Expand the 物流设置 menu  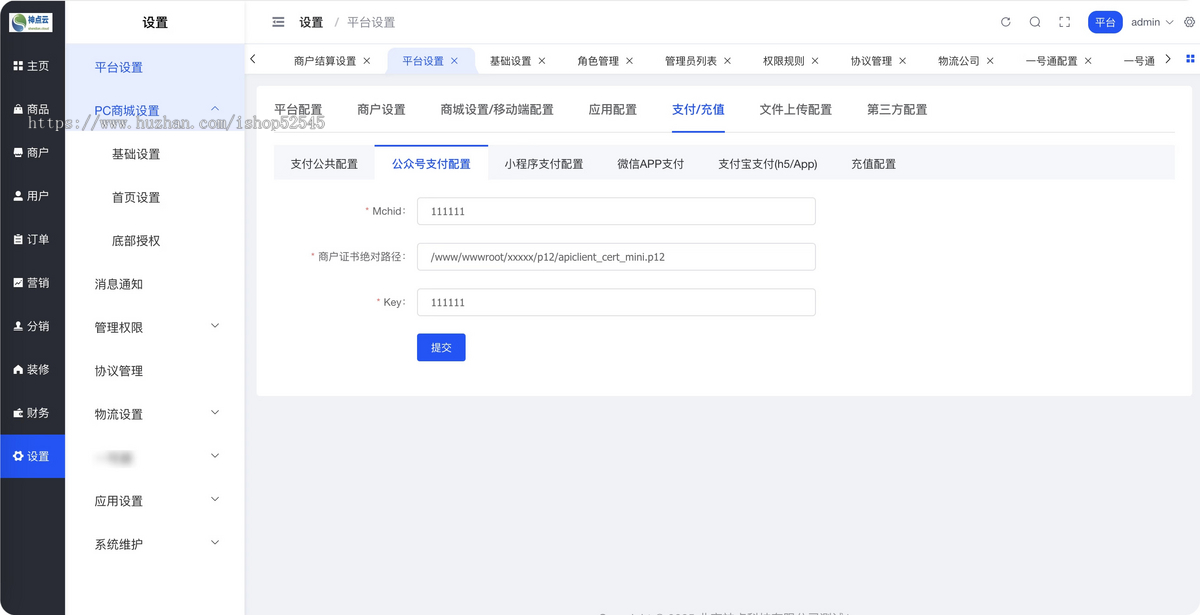[154, 414]
